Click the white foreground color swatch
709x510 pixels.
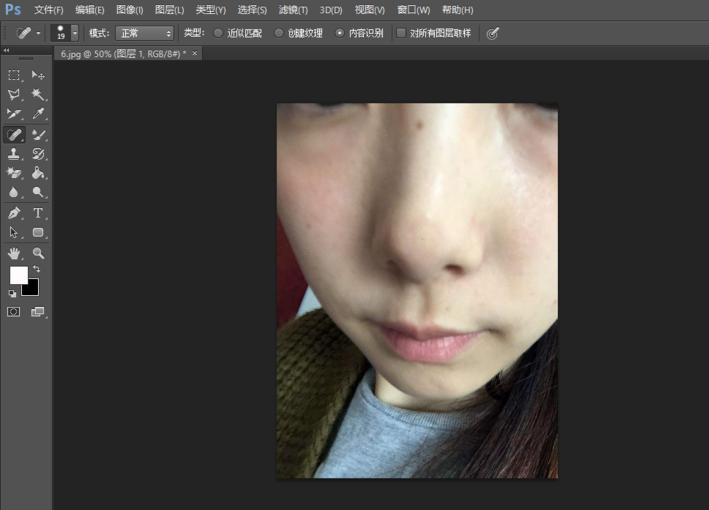(18, 274)
